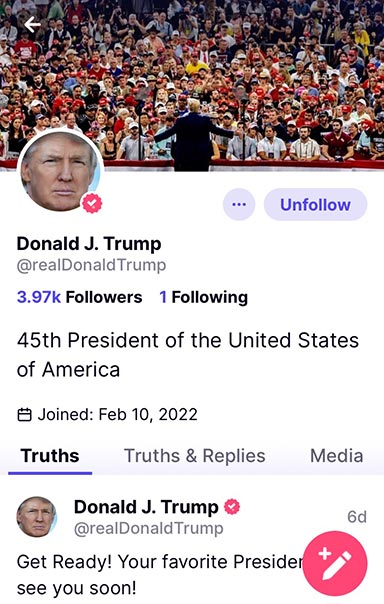View the 3.97k Followers list
384x604 pixels.
[x=79, y=297]
